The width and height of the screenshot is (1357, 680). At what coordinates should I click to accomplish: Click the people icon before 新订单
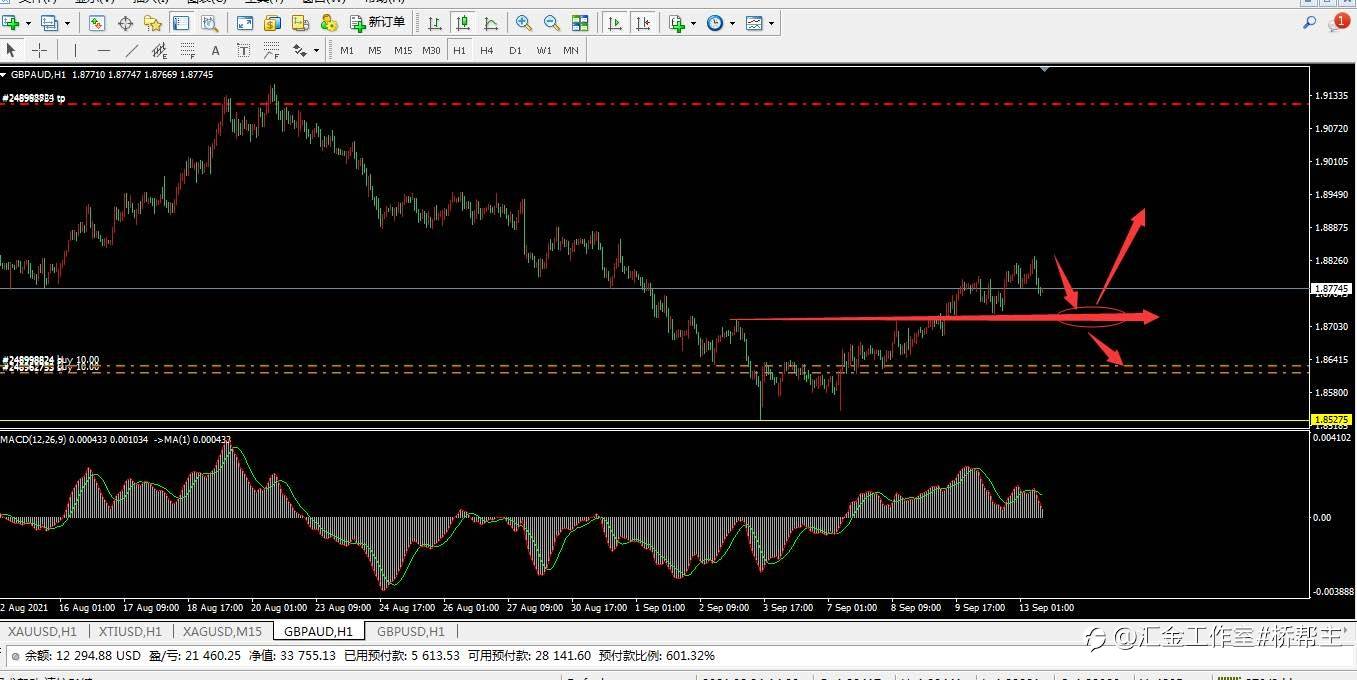tap(328, 23)
